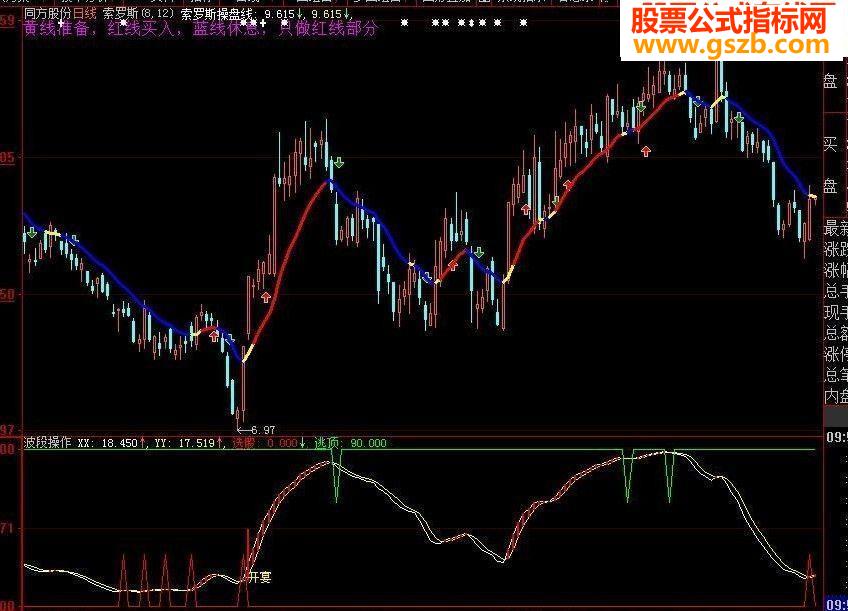The width and height of the screenshot is (848, 611).
Task: Click the 同方股份 stock name label
Action: point(48,14)
